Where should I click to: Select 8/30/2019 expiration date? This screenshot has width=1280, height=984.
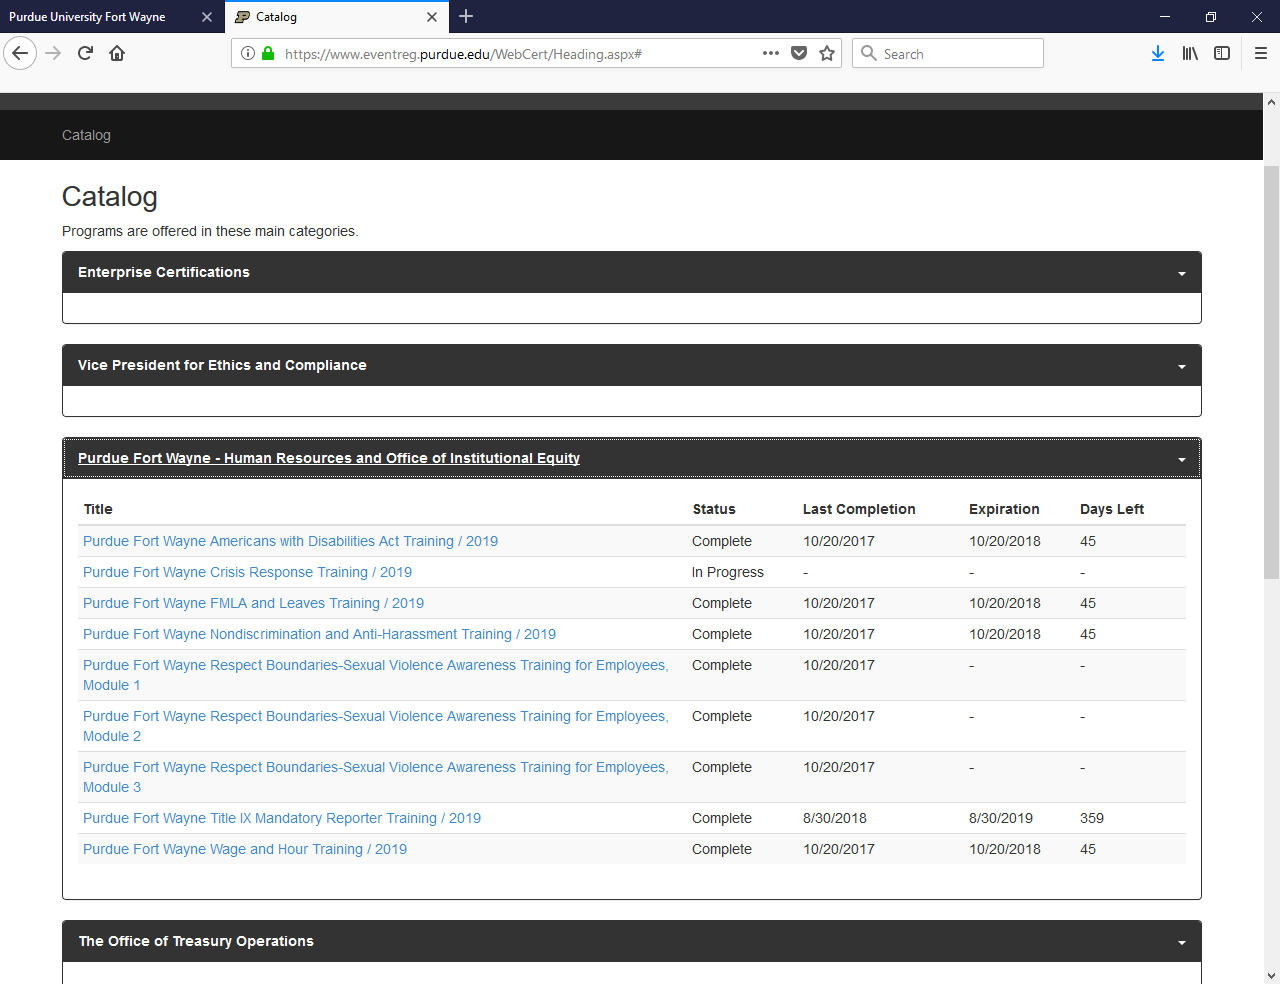click(1001, 818)
